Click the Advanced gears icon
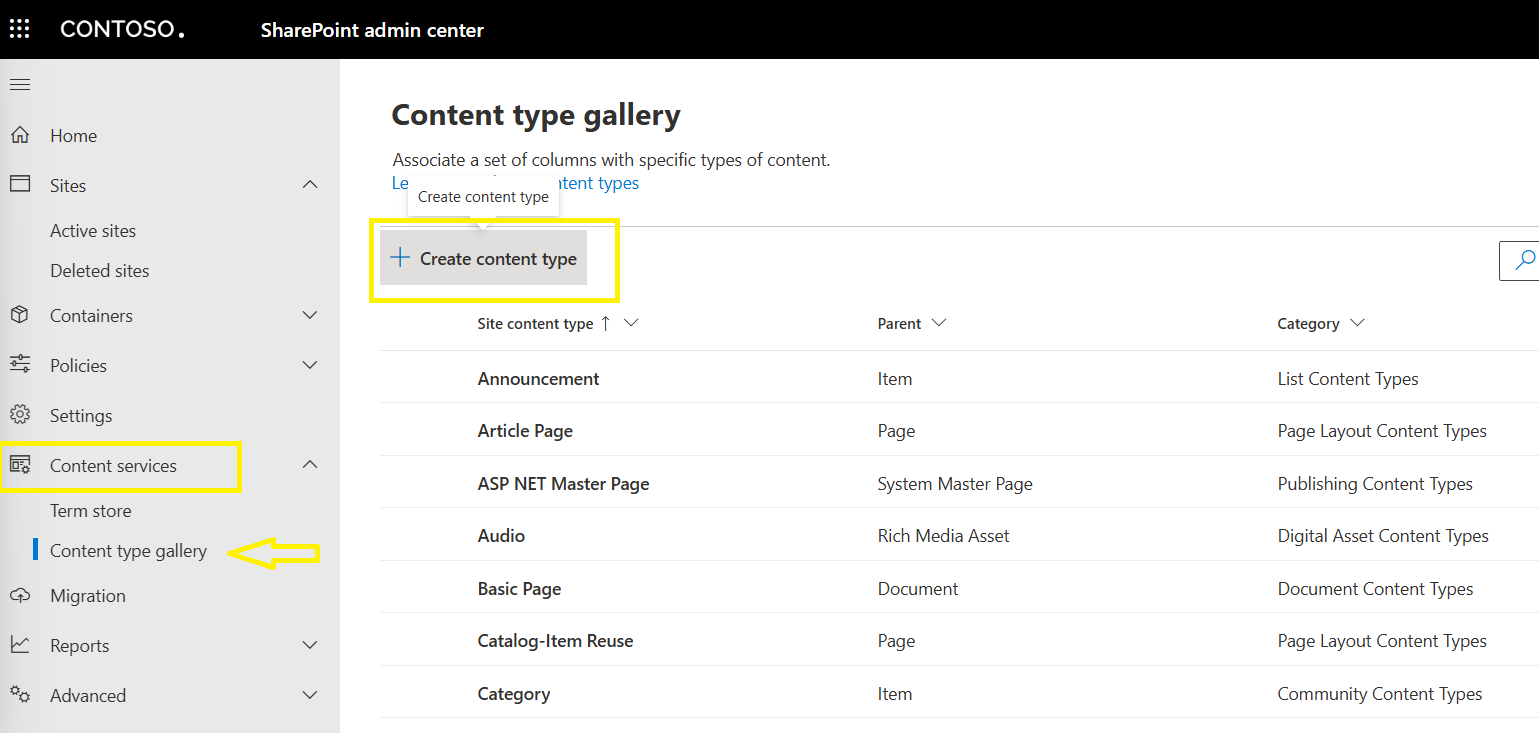Image resolution: width=1539 pixels, height=733 pixels. click(20, 694)
